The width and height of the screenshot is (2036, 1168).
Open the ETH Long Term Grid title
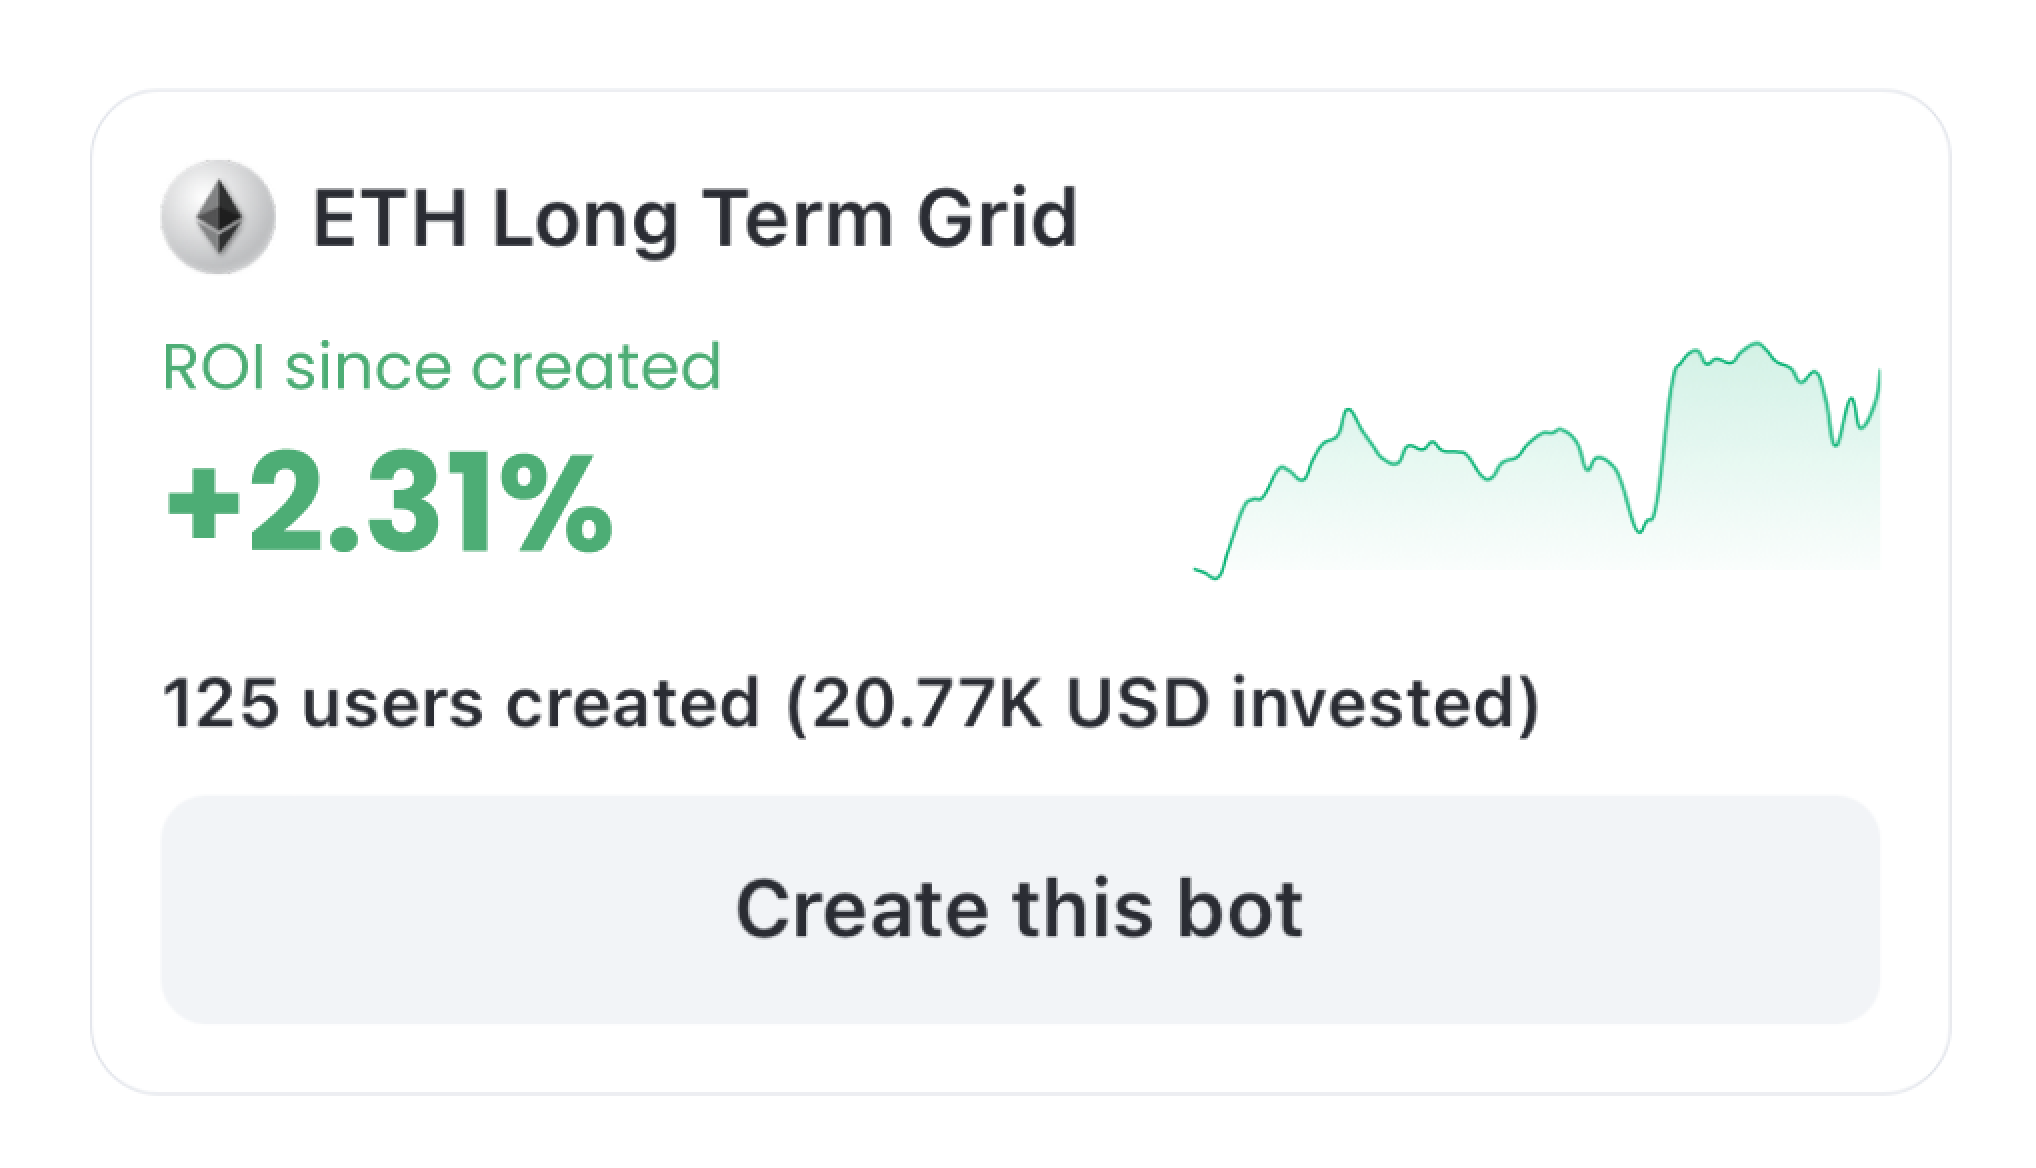(x=696, y=218)
